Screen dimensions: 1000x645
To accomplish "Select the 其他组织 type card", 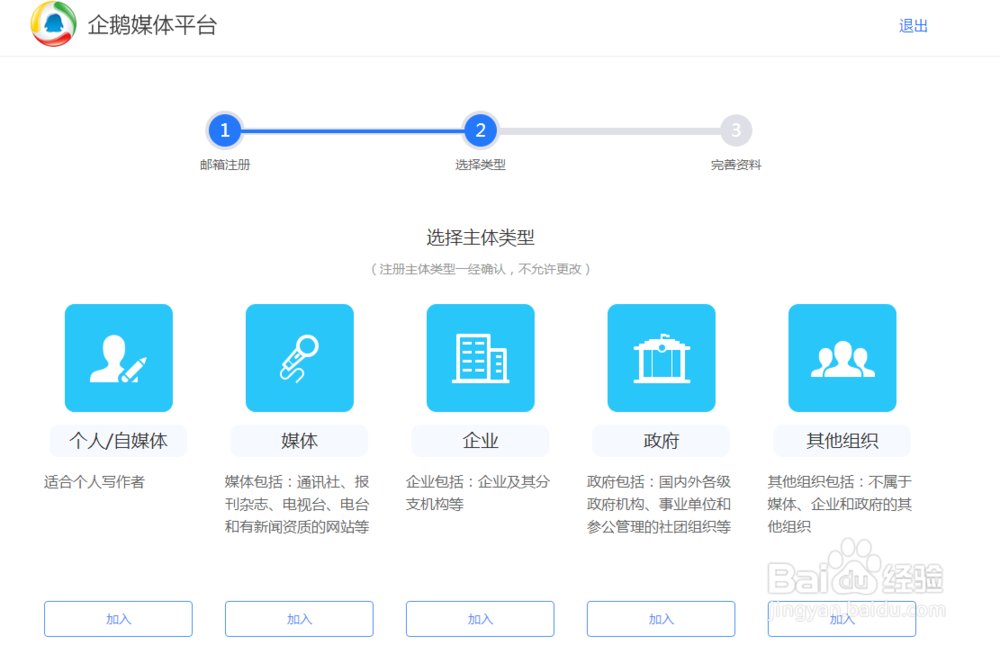I will [841, 440].
